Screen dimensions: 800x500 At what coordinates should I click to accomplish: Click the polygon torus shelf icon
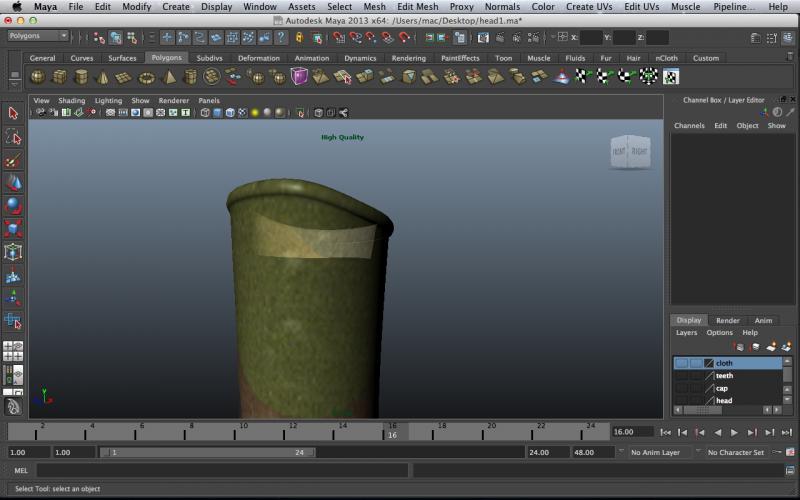pos(147,77)
